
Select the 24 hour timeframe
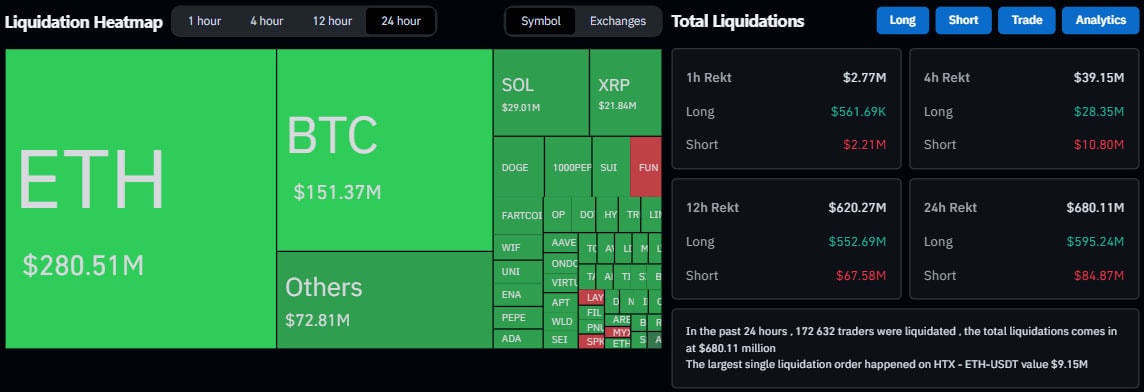coord(401,20)
